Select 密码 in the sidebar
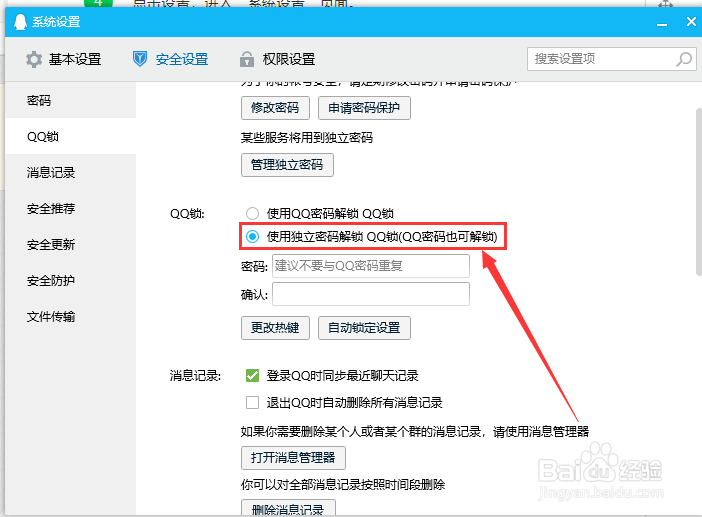702x517 pixels. [x=71, y=100]
